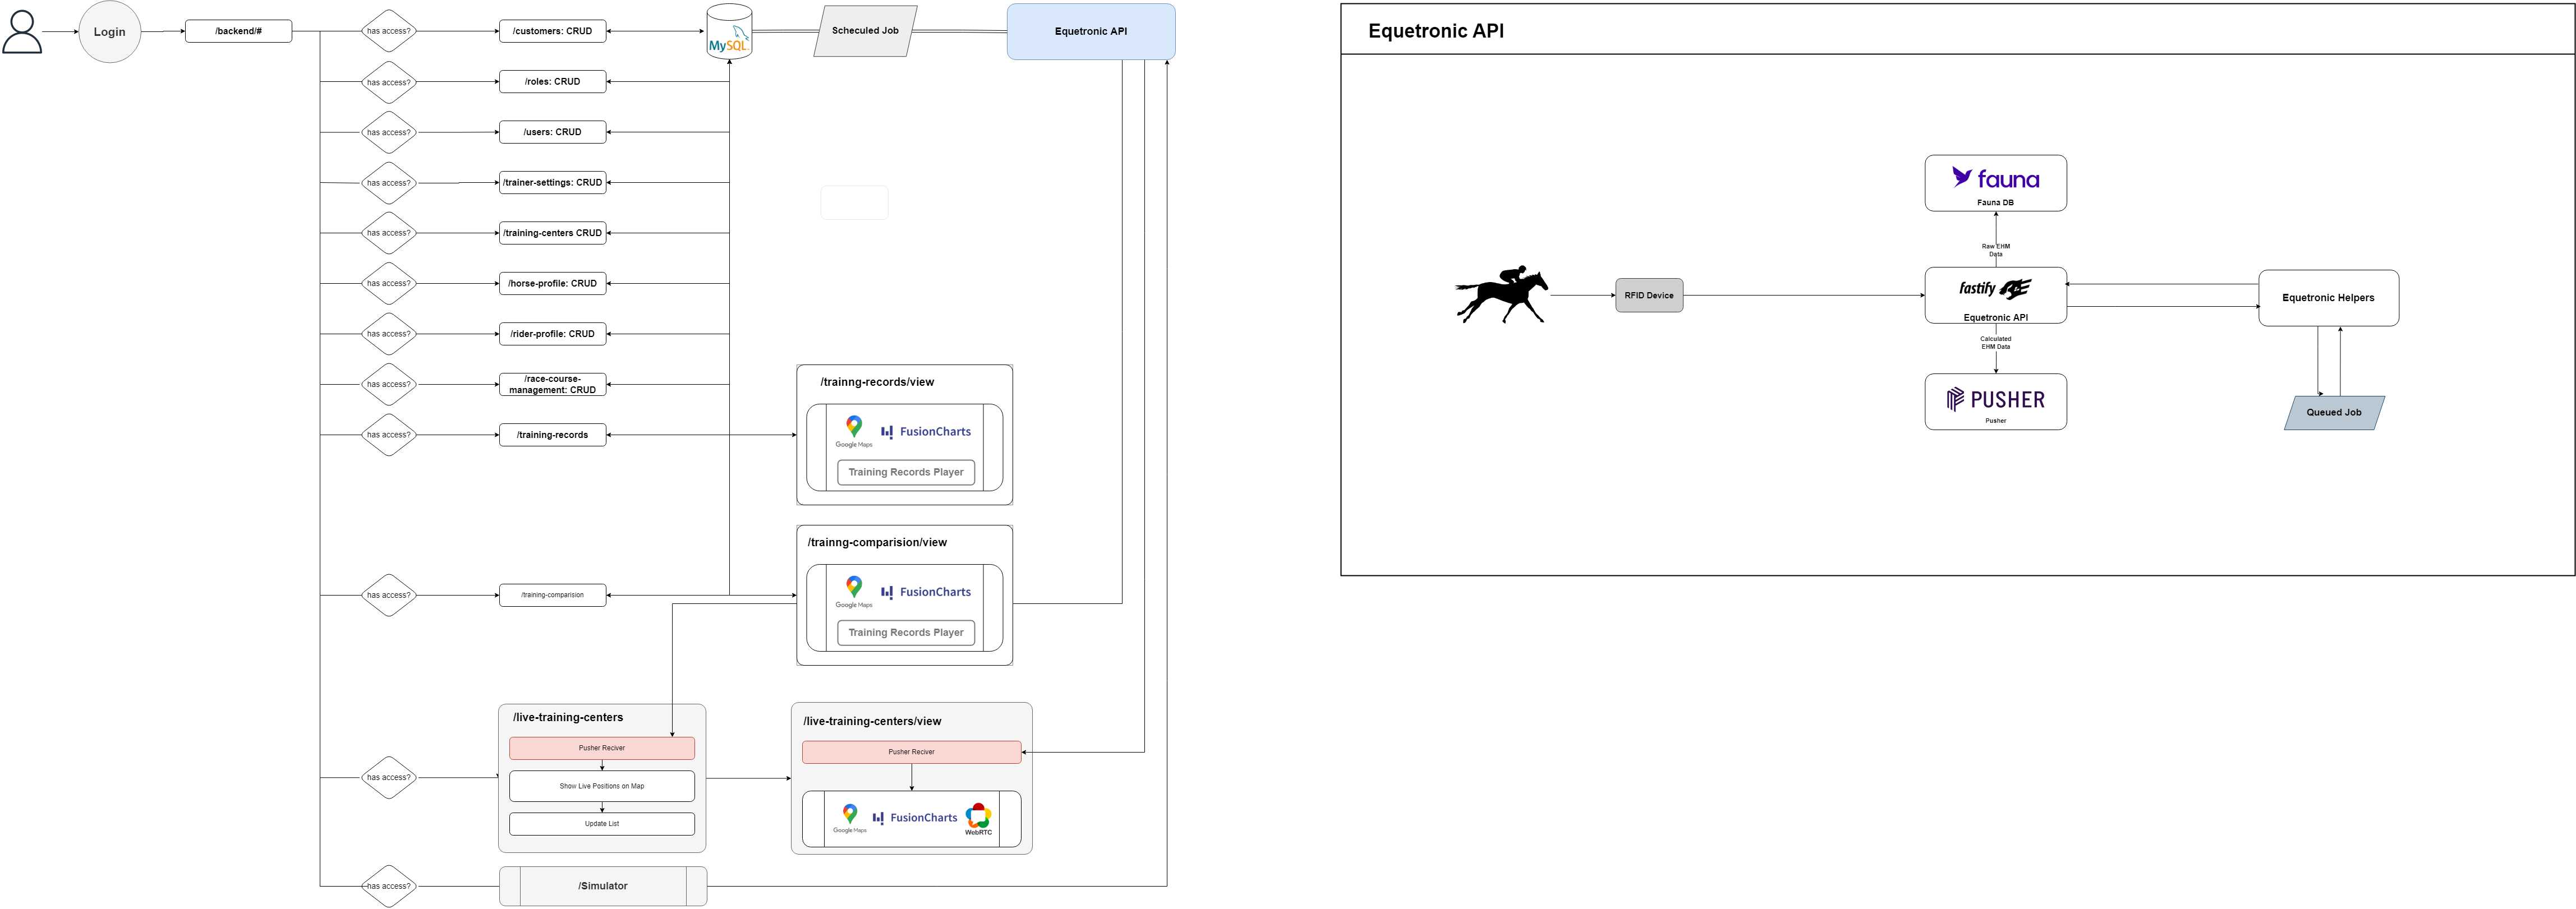
Task: Click the Pusher logo node
Action: (1995, 402)
